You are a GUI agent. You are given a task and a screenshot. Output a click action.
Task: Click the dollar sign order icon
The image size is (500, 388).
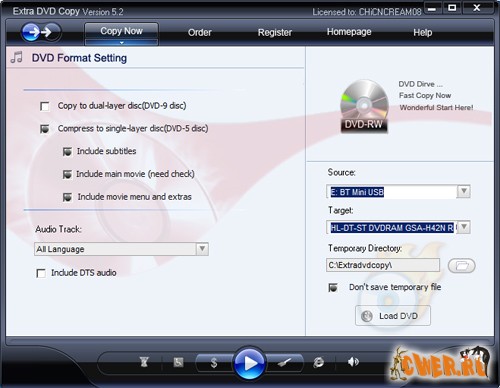tap(214, 362)
